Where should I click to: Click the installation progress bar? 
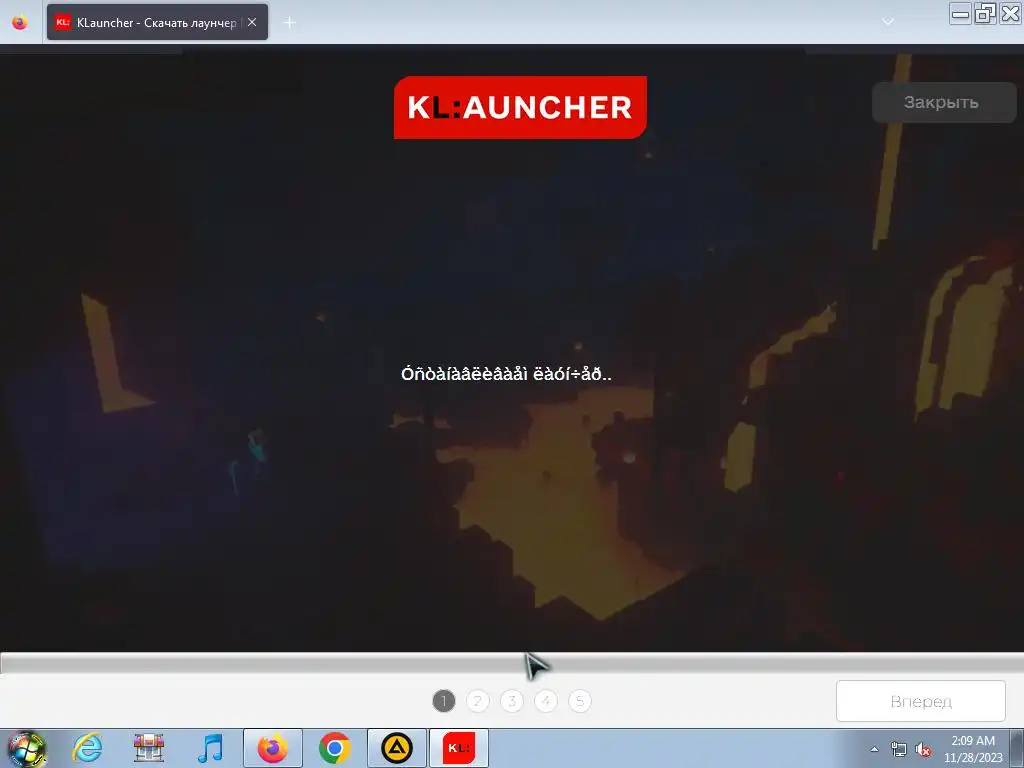click(512, 663)
